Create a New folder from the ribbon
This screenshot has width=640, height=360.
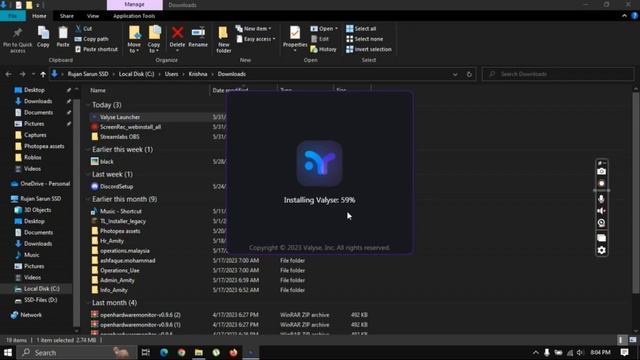[223, 39]
